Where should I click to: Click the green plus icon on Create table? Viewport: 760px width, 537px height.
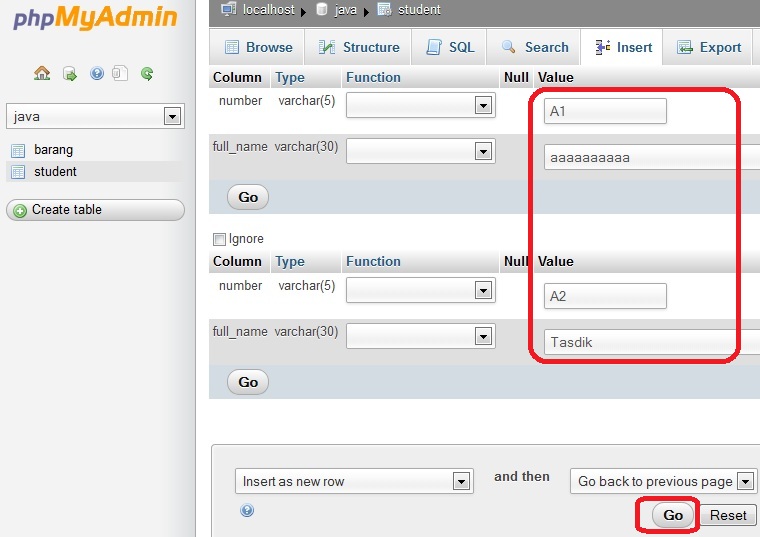coord(20,211)
